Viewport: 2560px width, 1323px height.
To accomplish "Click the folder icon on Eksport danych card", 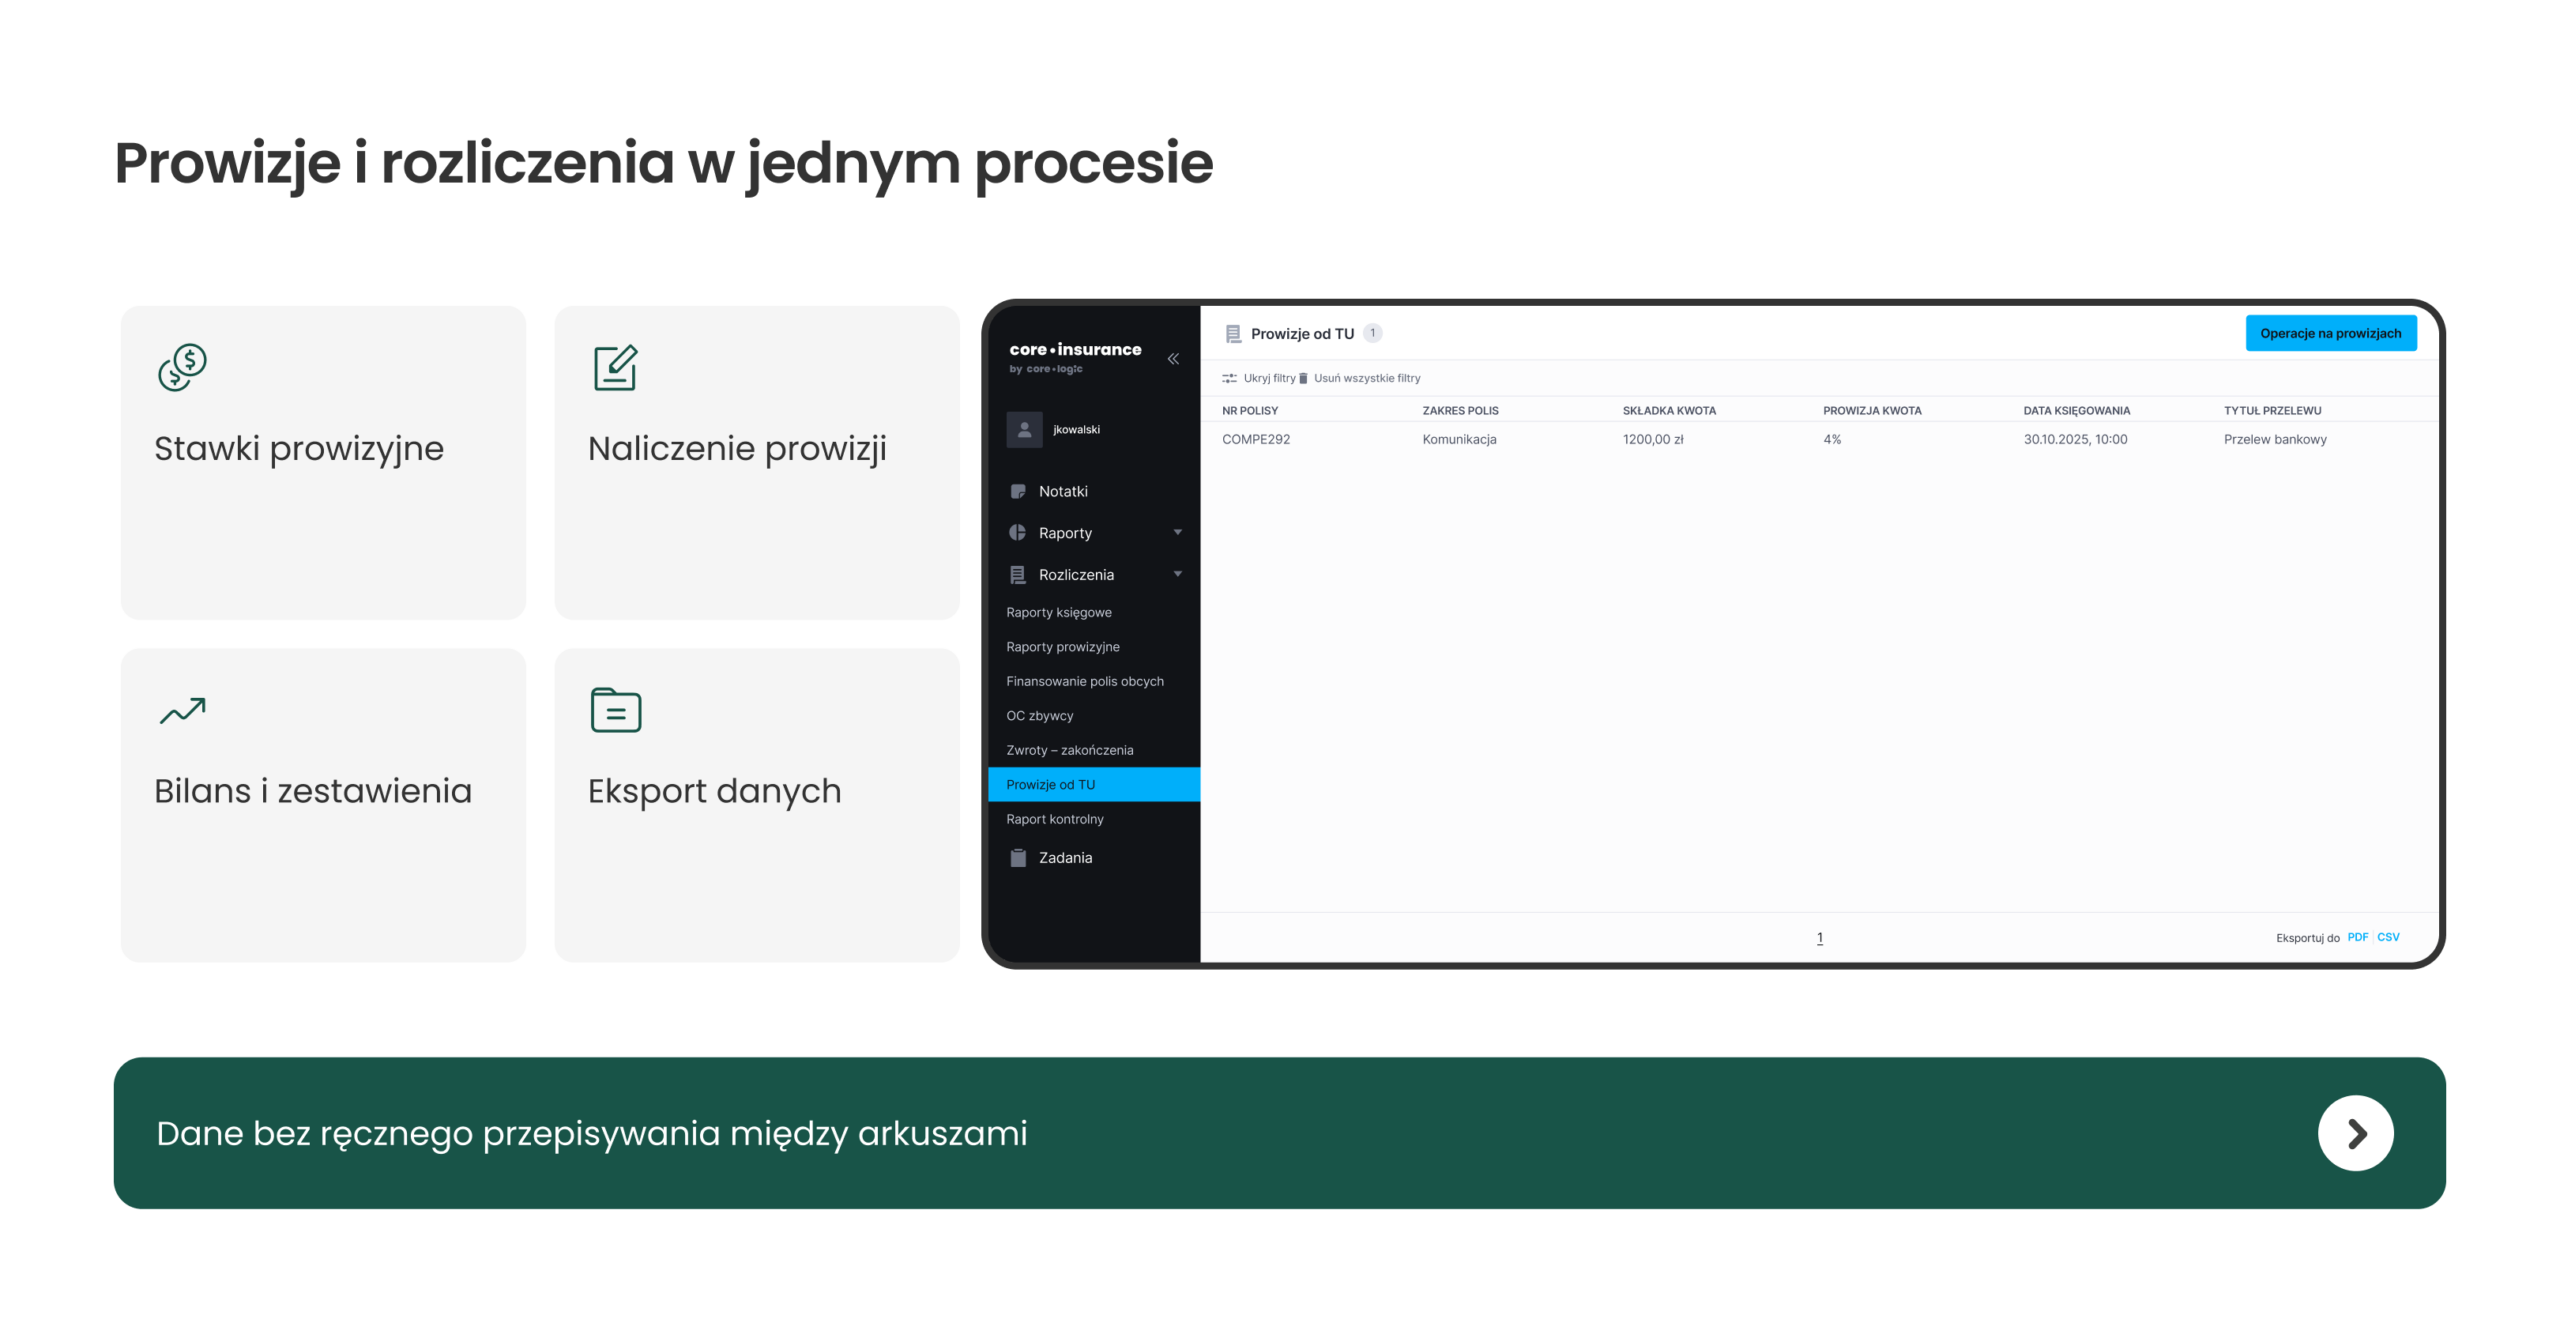I will [615, 710].
